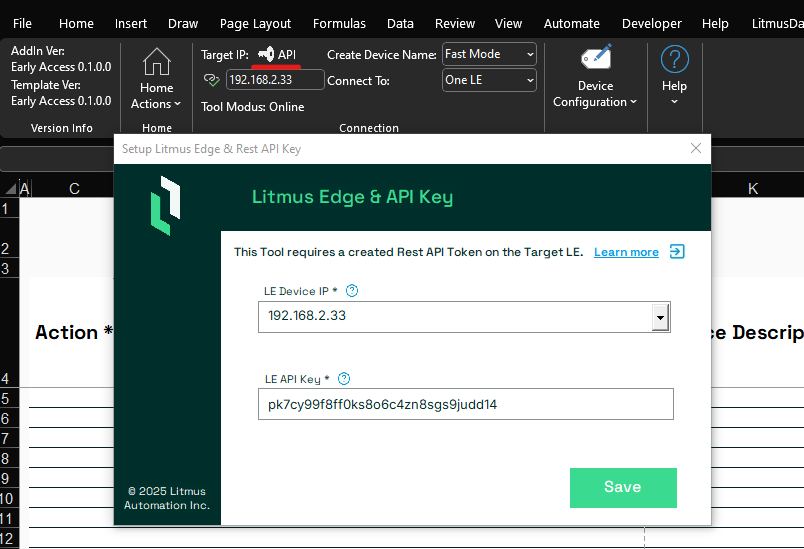Click the Litmus Edge & API Key heading
The height and width of the screenshot is (549, 804).
tap(352, 197)
